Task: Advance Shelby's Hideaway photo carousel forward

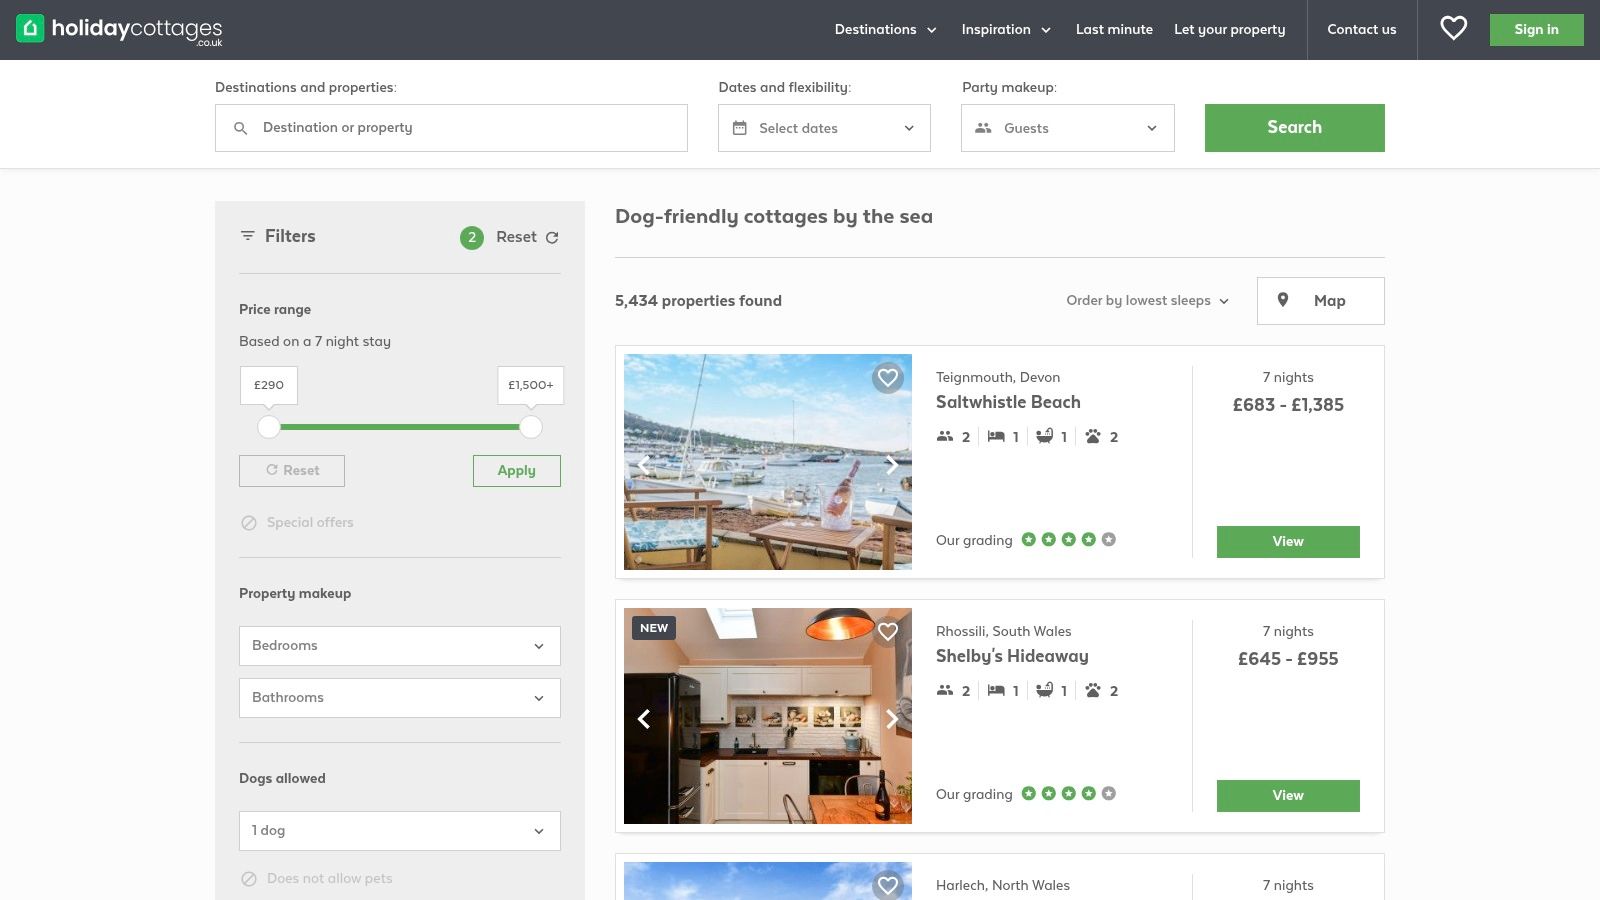Action: coord(891,719)
